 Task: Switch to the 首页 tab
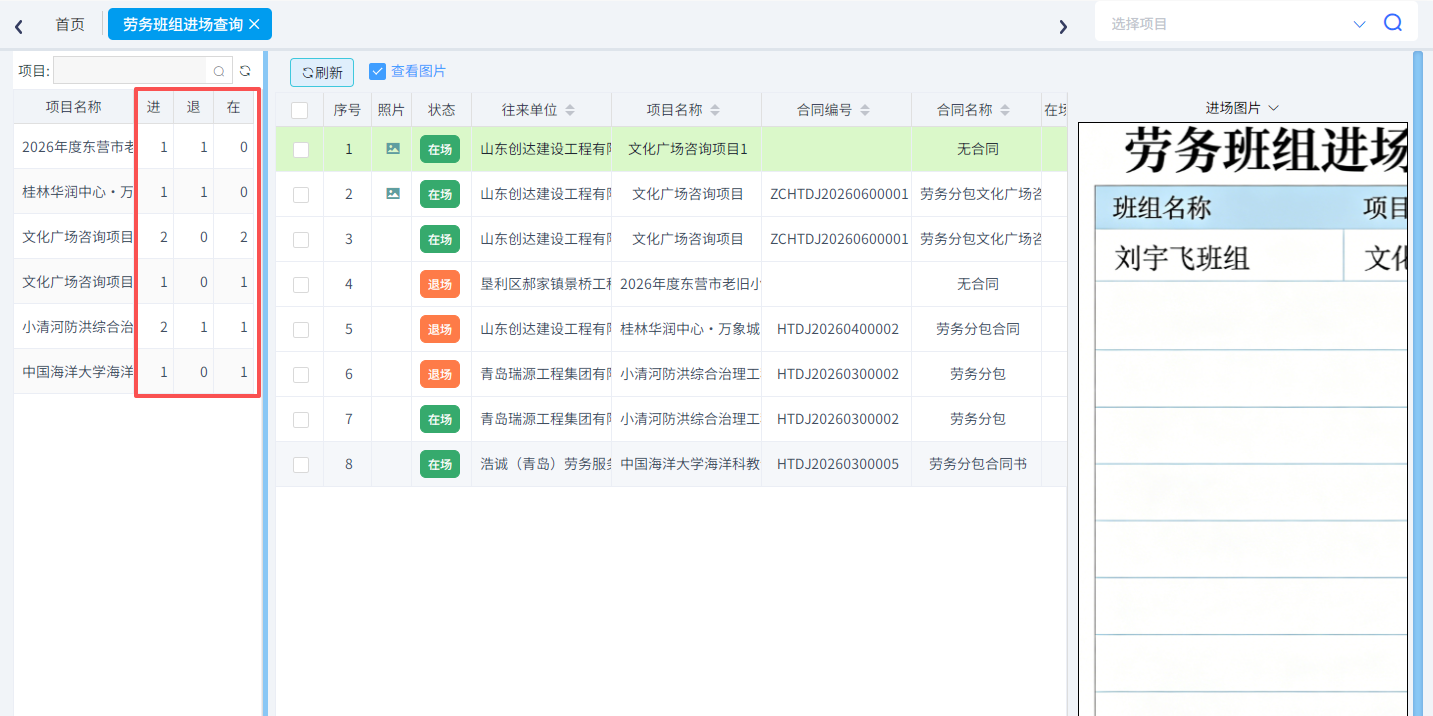click(x=70, y=24)
